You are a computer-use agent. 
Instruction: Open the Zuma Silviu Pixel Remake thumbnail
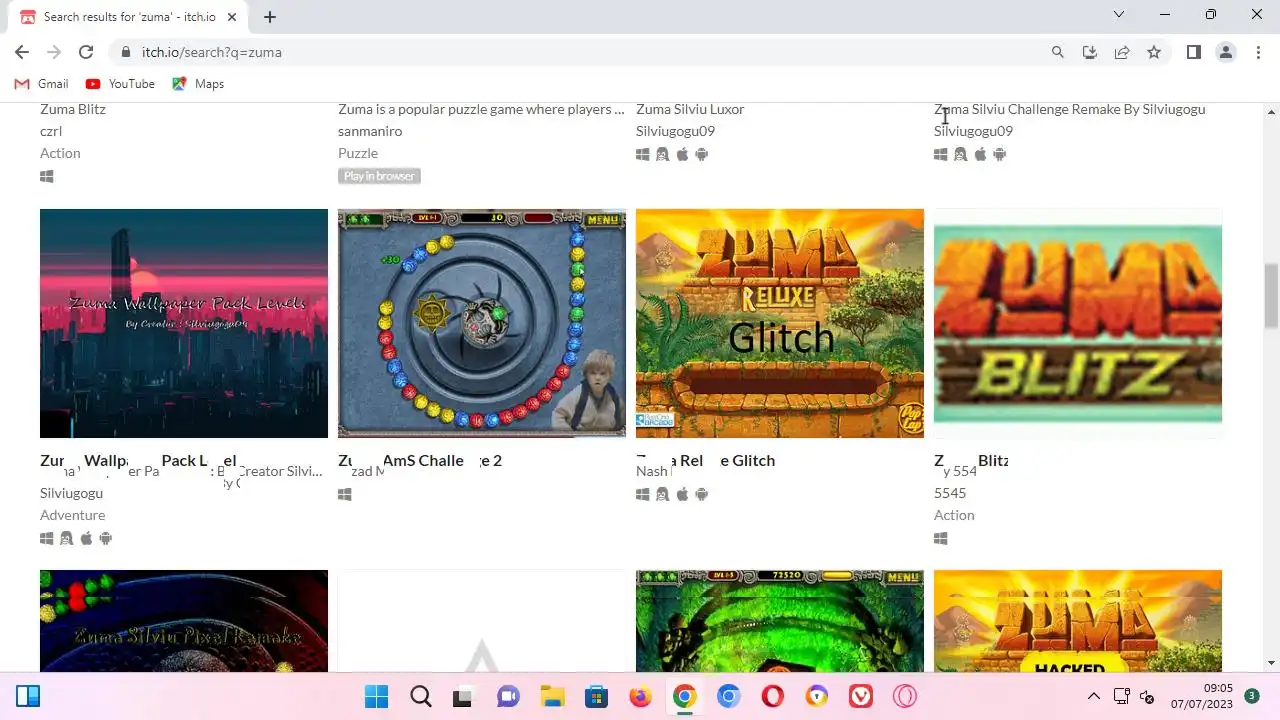[x=184, y=621]
